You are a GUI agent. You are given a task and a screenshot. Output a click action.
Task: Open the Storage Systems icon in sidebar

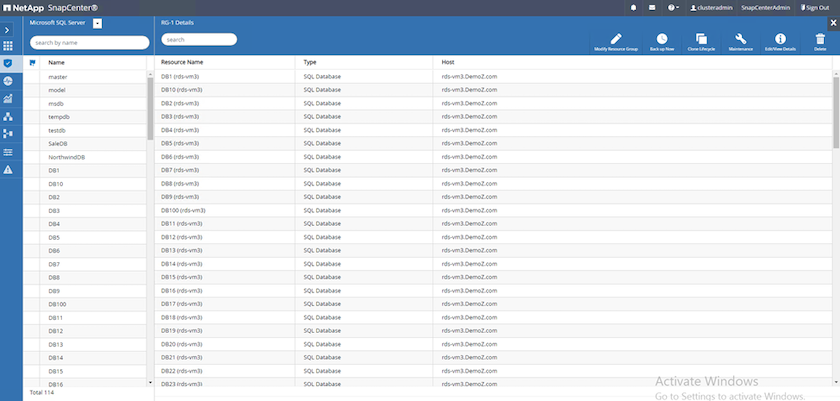[x=8, y=134]
